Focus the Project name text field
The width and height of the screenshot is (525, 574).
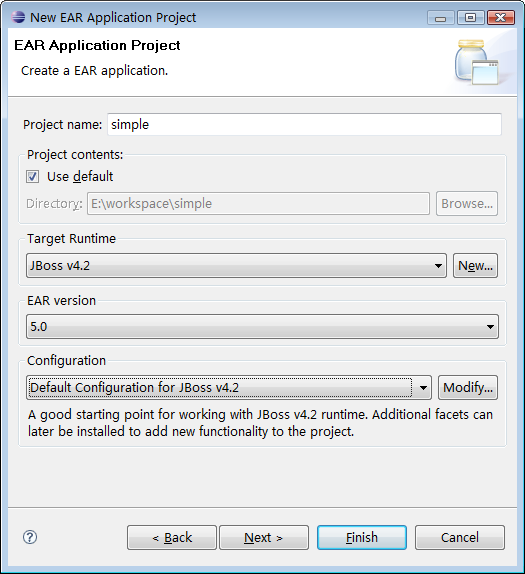click(x=304, y=124)
